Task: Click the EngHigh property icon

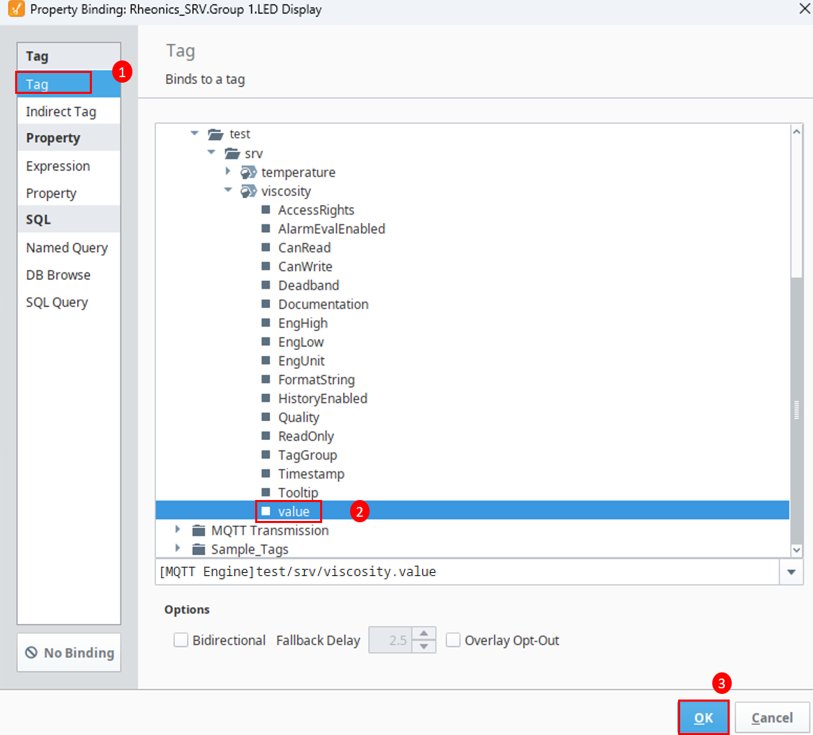Action: tap(266, 322)
